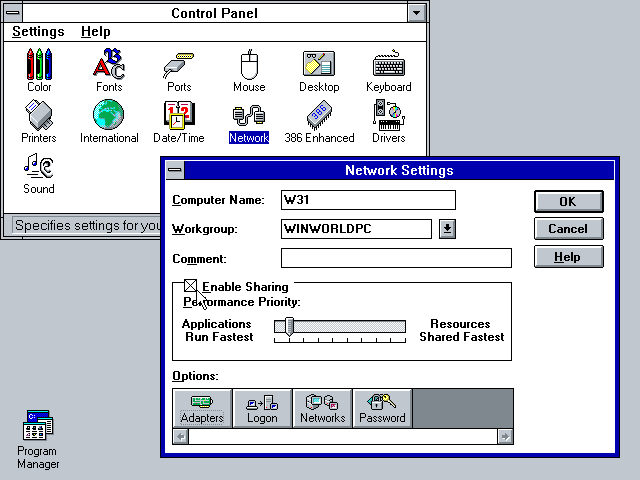The height and width of the screenshot is (480, 640).
Task: Click the Help button in Network Settings
Action: coord(569,257)
